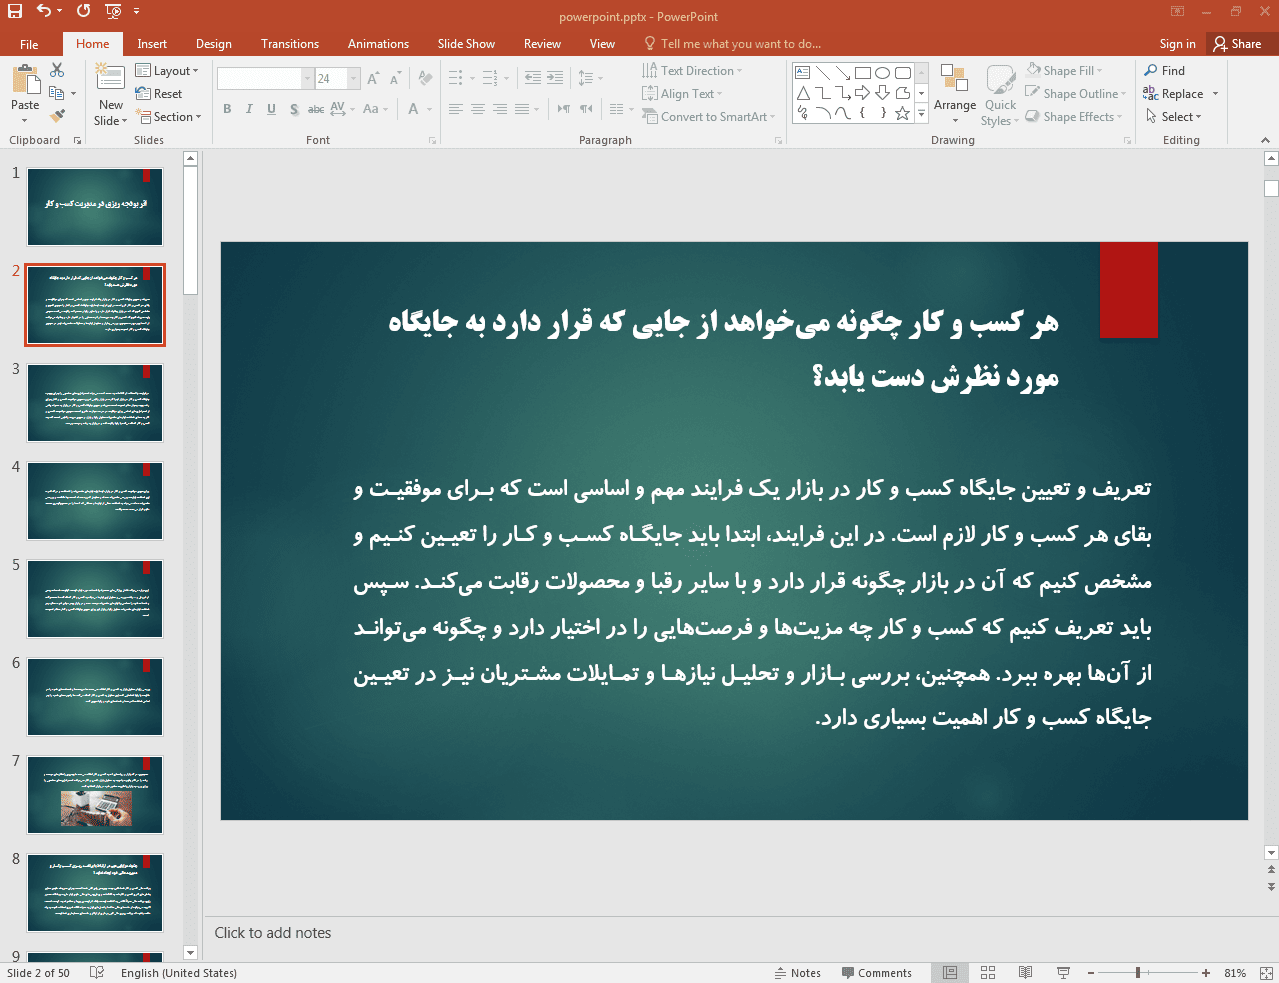Viewport: 1279px width, 983px height.
Task: Open the Transitions ribbon tab
Action: [x=289, y=44]
